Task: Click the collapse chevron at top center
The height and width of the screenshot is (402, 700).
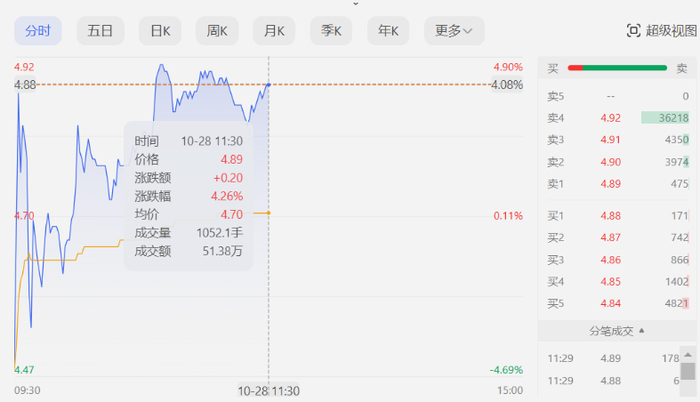Action: (354, 4)
